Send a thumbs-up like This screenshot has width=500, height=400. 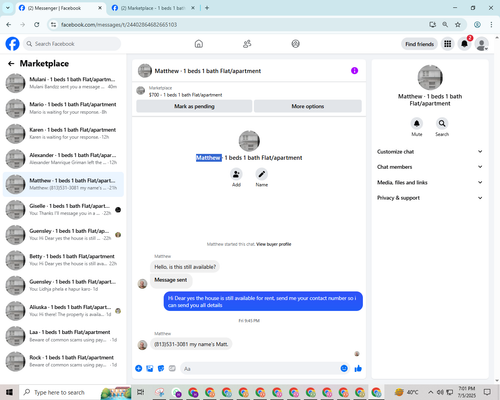358,368
